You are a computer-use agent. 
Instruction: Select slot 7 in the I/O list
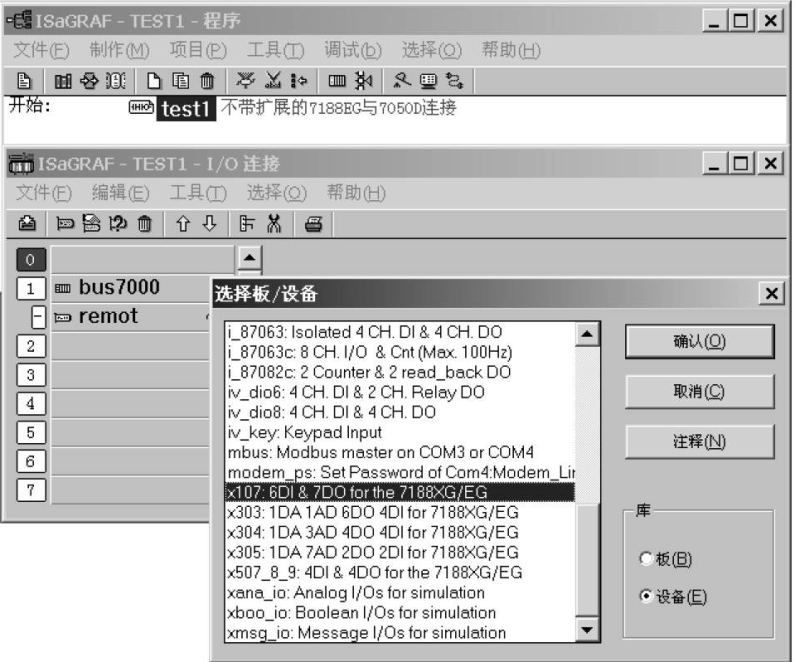click(x=30, y=490)
